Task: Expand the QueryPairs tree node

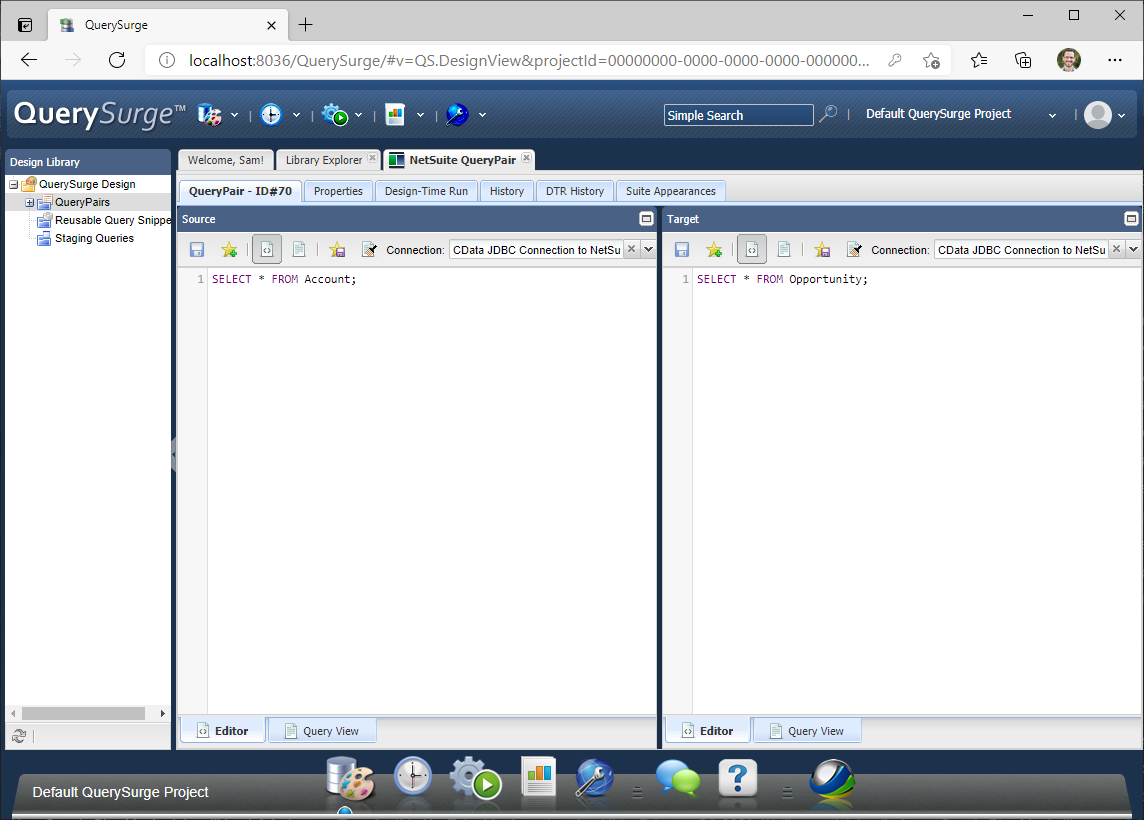Action: (x=29, y=203)
